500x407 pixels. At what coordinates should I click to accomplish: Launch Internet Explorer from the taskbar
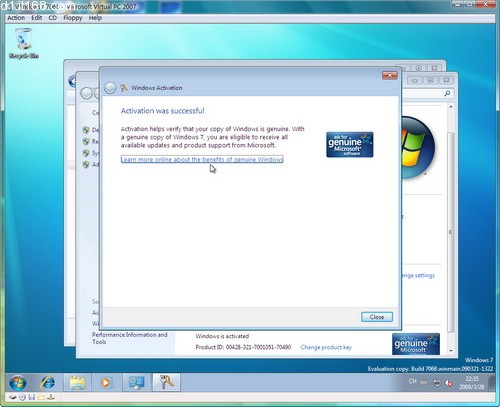click(48, 382)
